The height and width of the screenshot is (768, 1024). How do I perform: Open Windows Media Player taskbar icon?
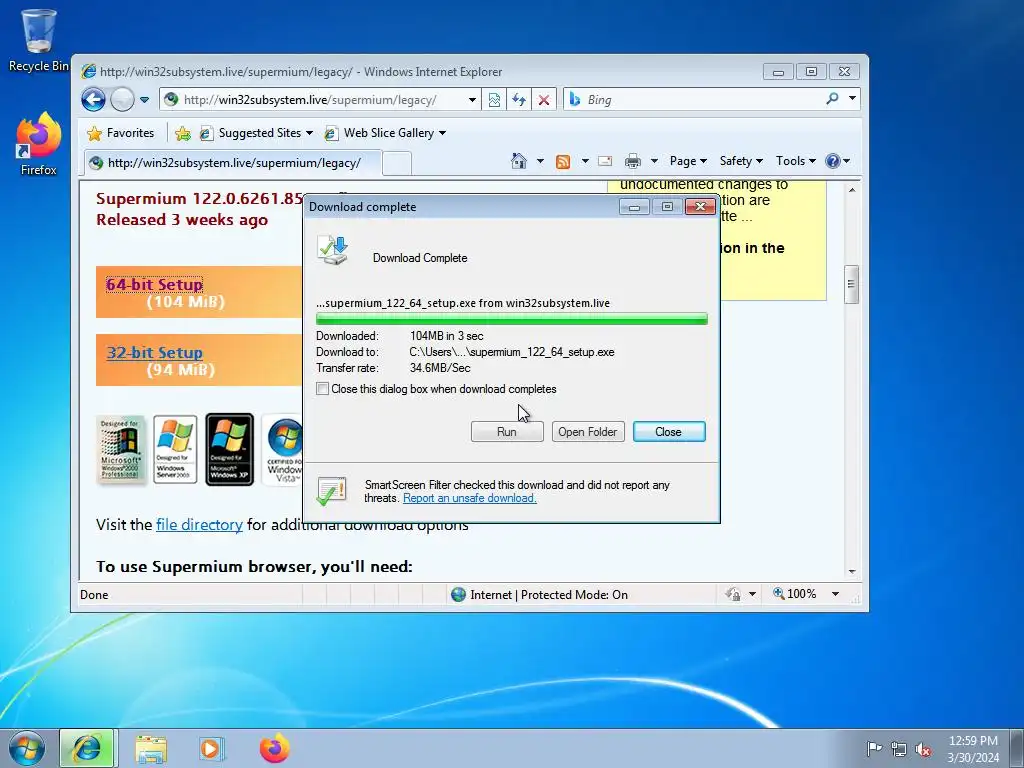point(211,748)
